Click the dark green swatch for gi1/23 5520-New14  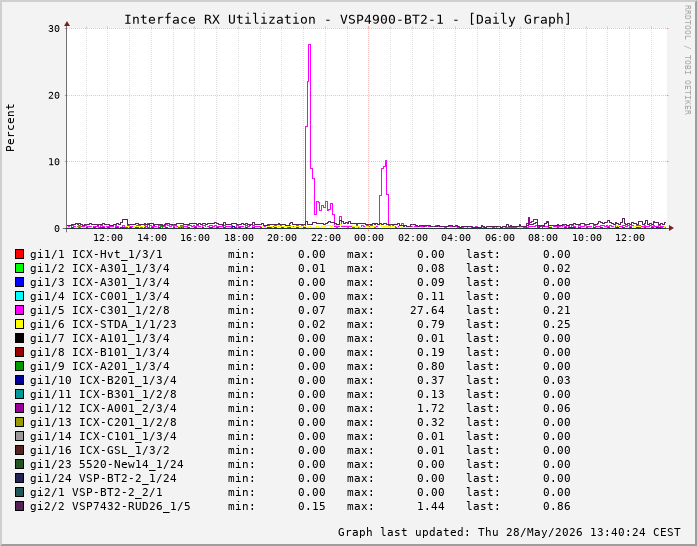click(x=19, y=464)
